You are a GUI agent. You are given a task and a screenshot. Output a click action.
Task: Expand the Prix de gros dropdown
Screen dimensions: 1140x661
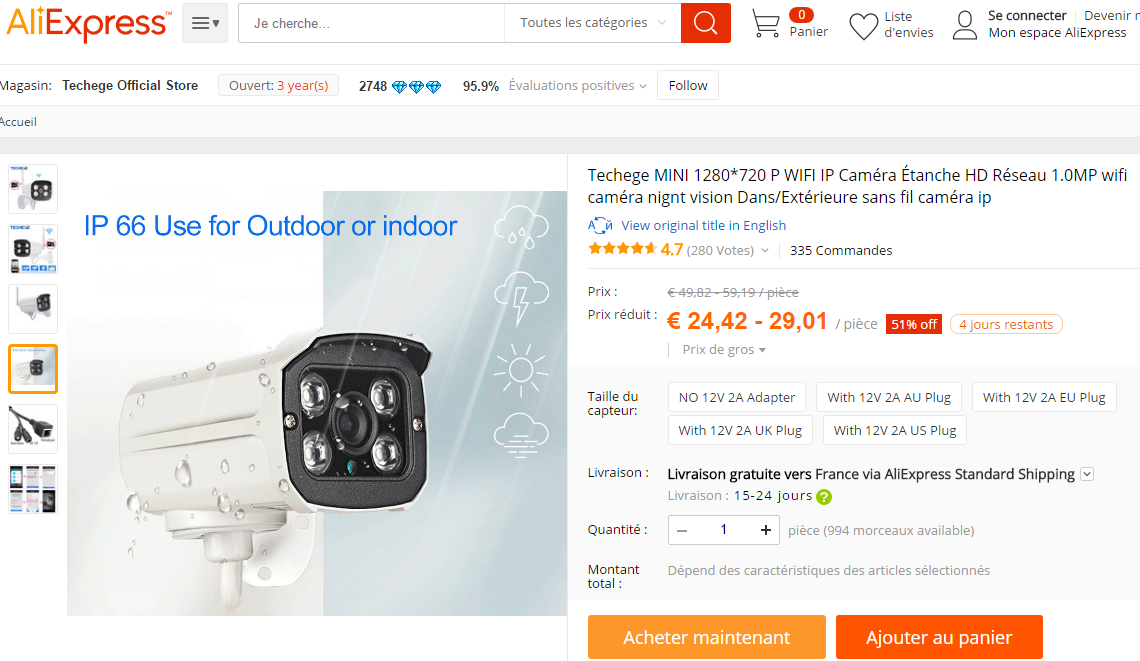pyautogui.click(x=724, y=350)
